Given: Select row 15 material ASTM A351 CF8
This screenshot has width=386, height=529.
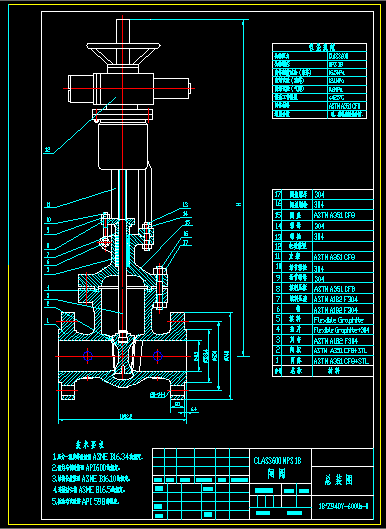Looking at the screenshot, I should [x=334, y=215].
